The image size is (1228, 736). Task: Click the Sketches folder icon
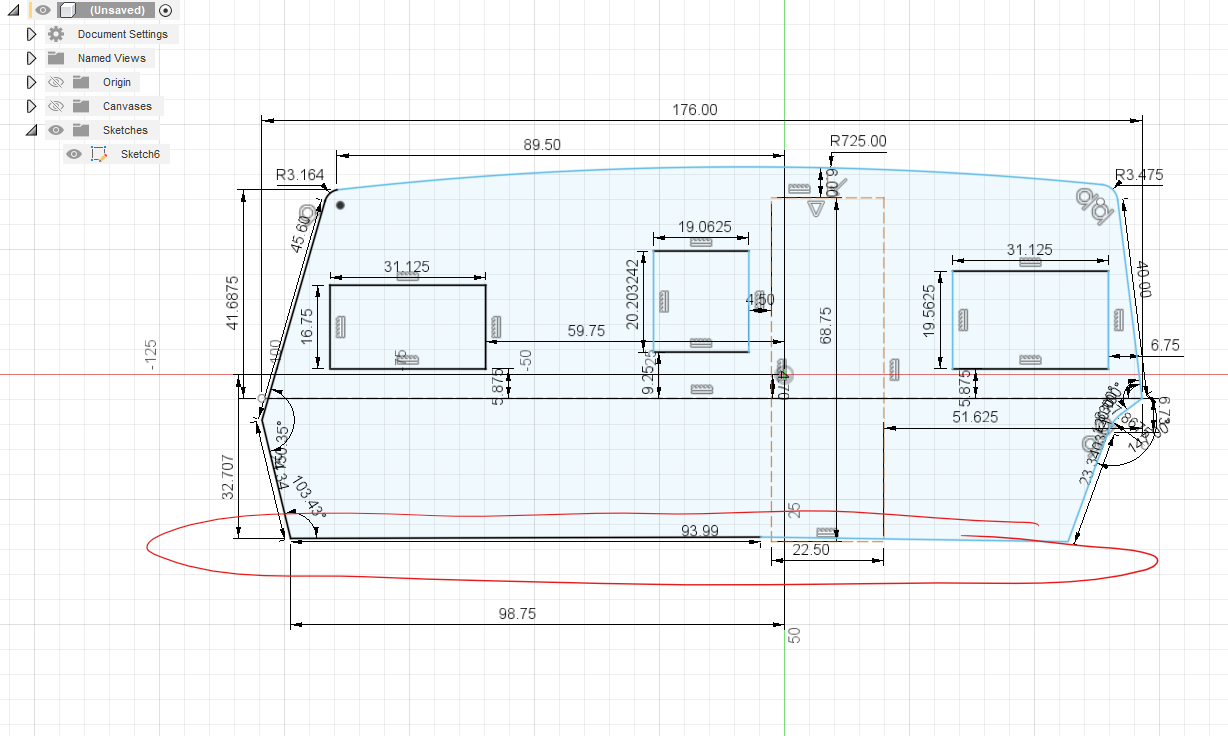pos(81,130)
